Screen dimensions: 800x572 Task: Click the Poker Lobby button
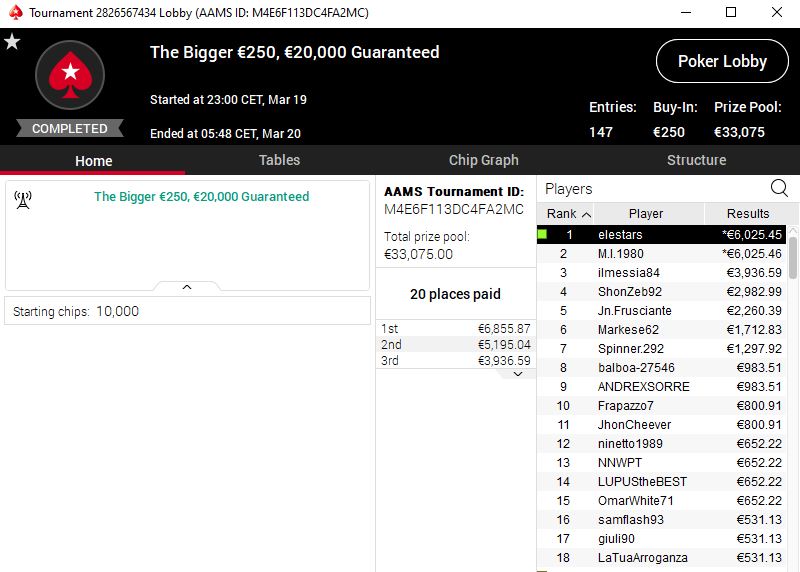722,61
